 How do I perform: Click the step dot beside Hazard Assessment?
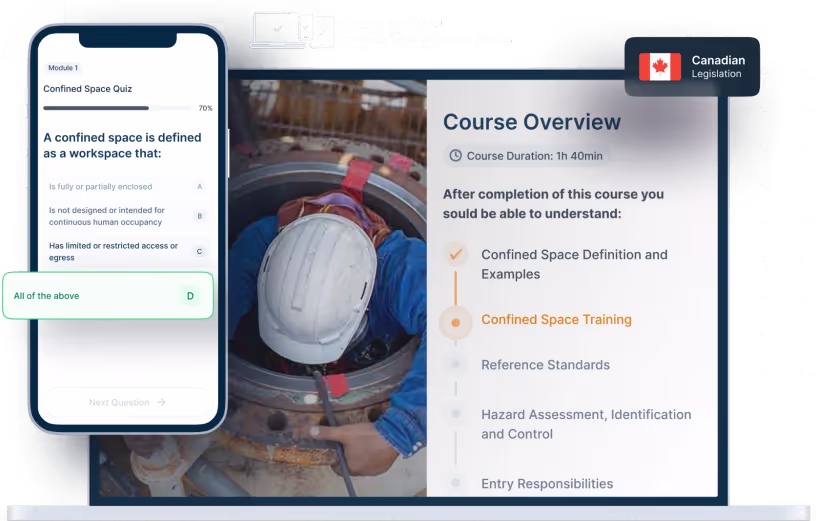[455, 414]
